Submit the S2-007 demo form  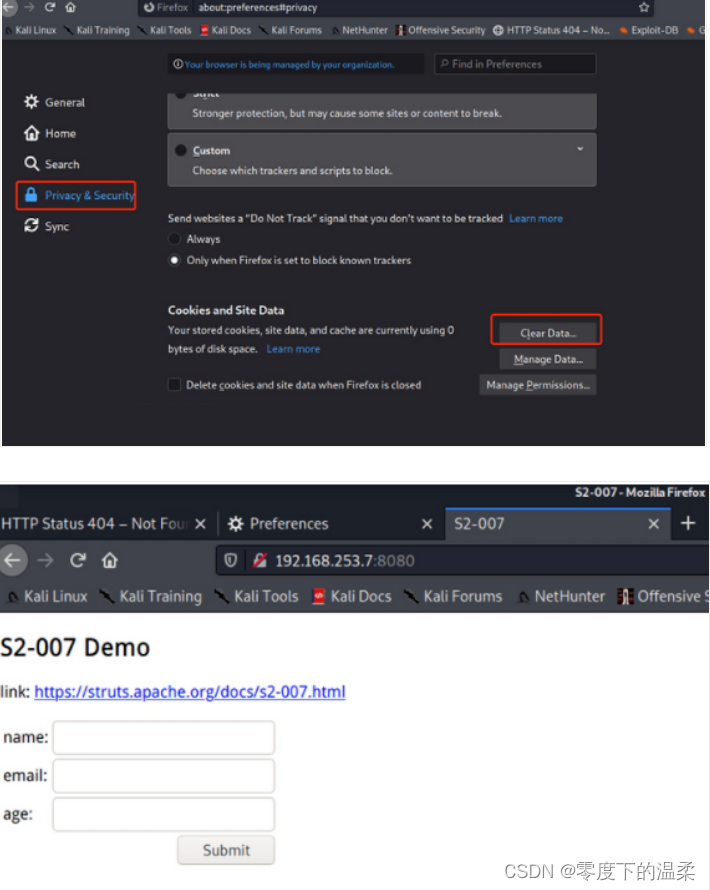coord(226,850)
